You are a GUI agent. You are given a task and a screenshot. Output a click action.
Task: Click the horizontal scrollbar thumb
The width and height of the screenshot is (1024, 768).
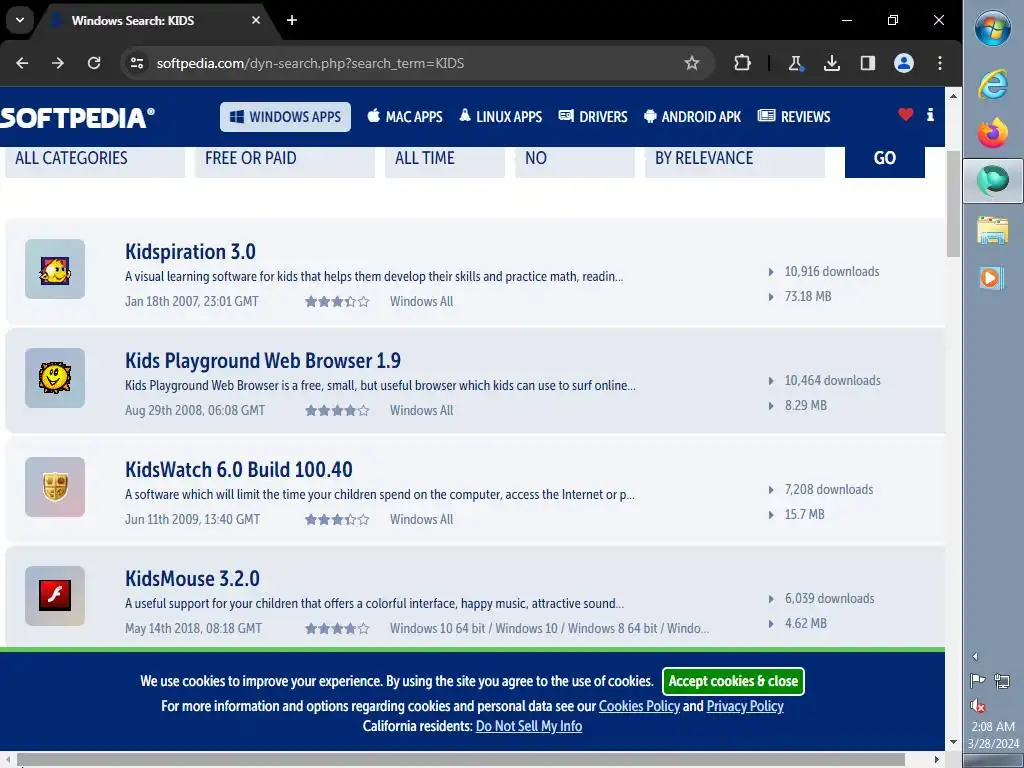coord(461,760)
